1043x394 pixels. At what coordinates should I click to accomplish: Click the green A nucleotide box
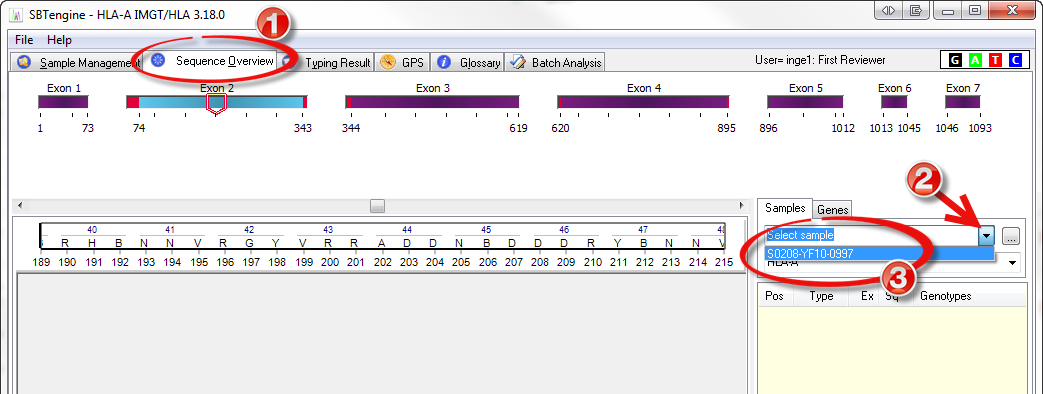click(975, 60)
